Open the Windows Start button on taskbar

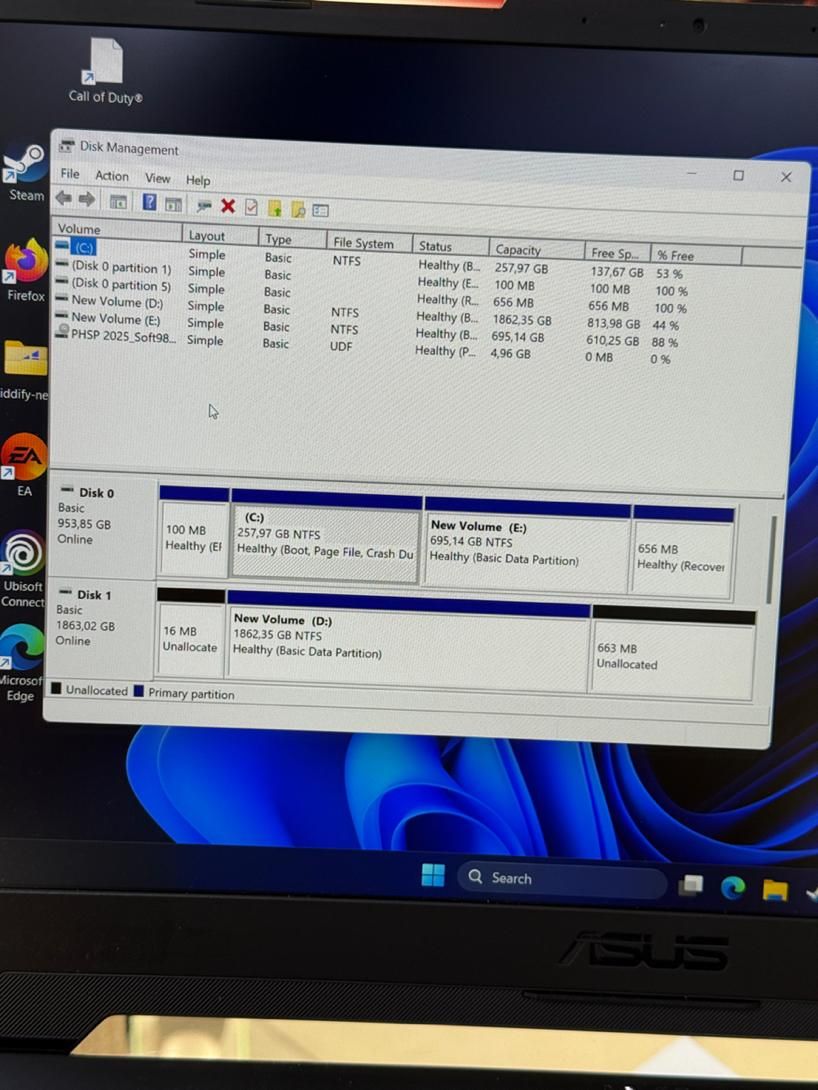pyautogui.click(x=433, y=875)
